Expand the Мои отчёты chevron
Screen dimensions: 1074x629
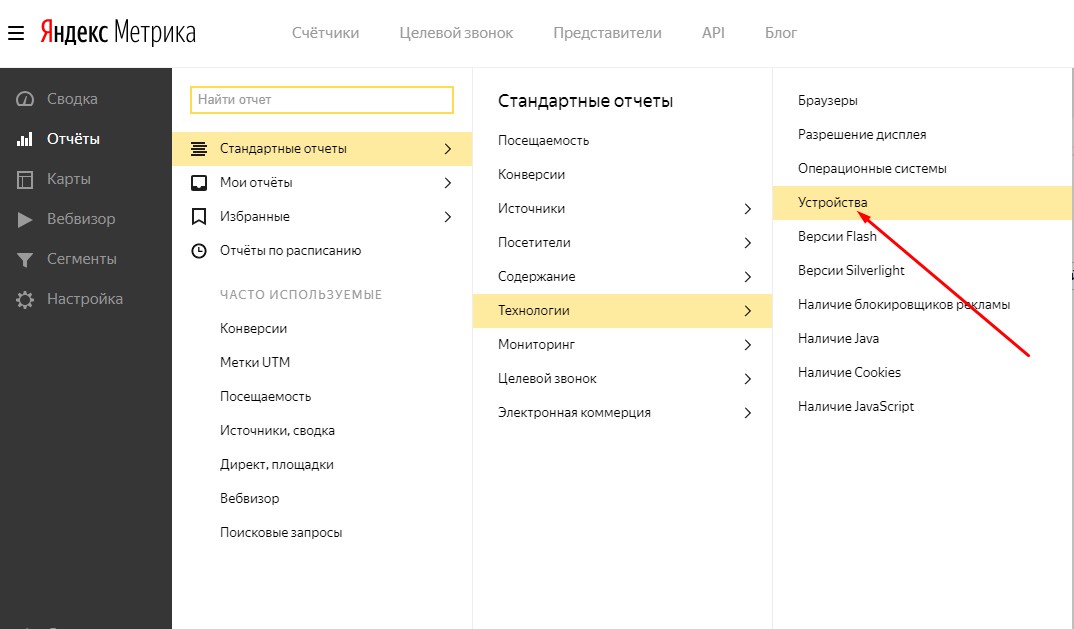coord(448,183)
